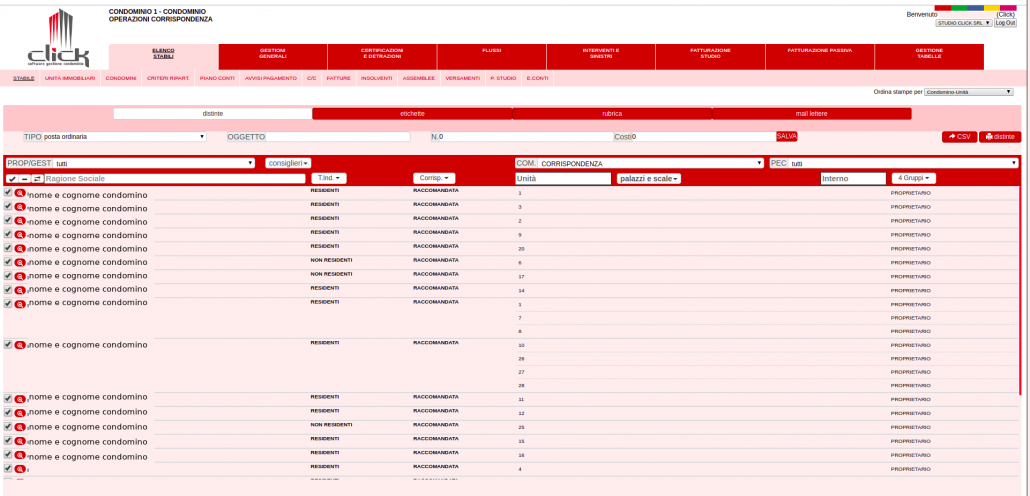Open the PEC tutti dropdown
Image resolution: width=1030 pixels, height=496 pixels.
click(x=903, y=163)
